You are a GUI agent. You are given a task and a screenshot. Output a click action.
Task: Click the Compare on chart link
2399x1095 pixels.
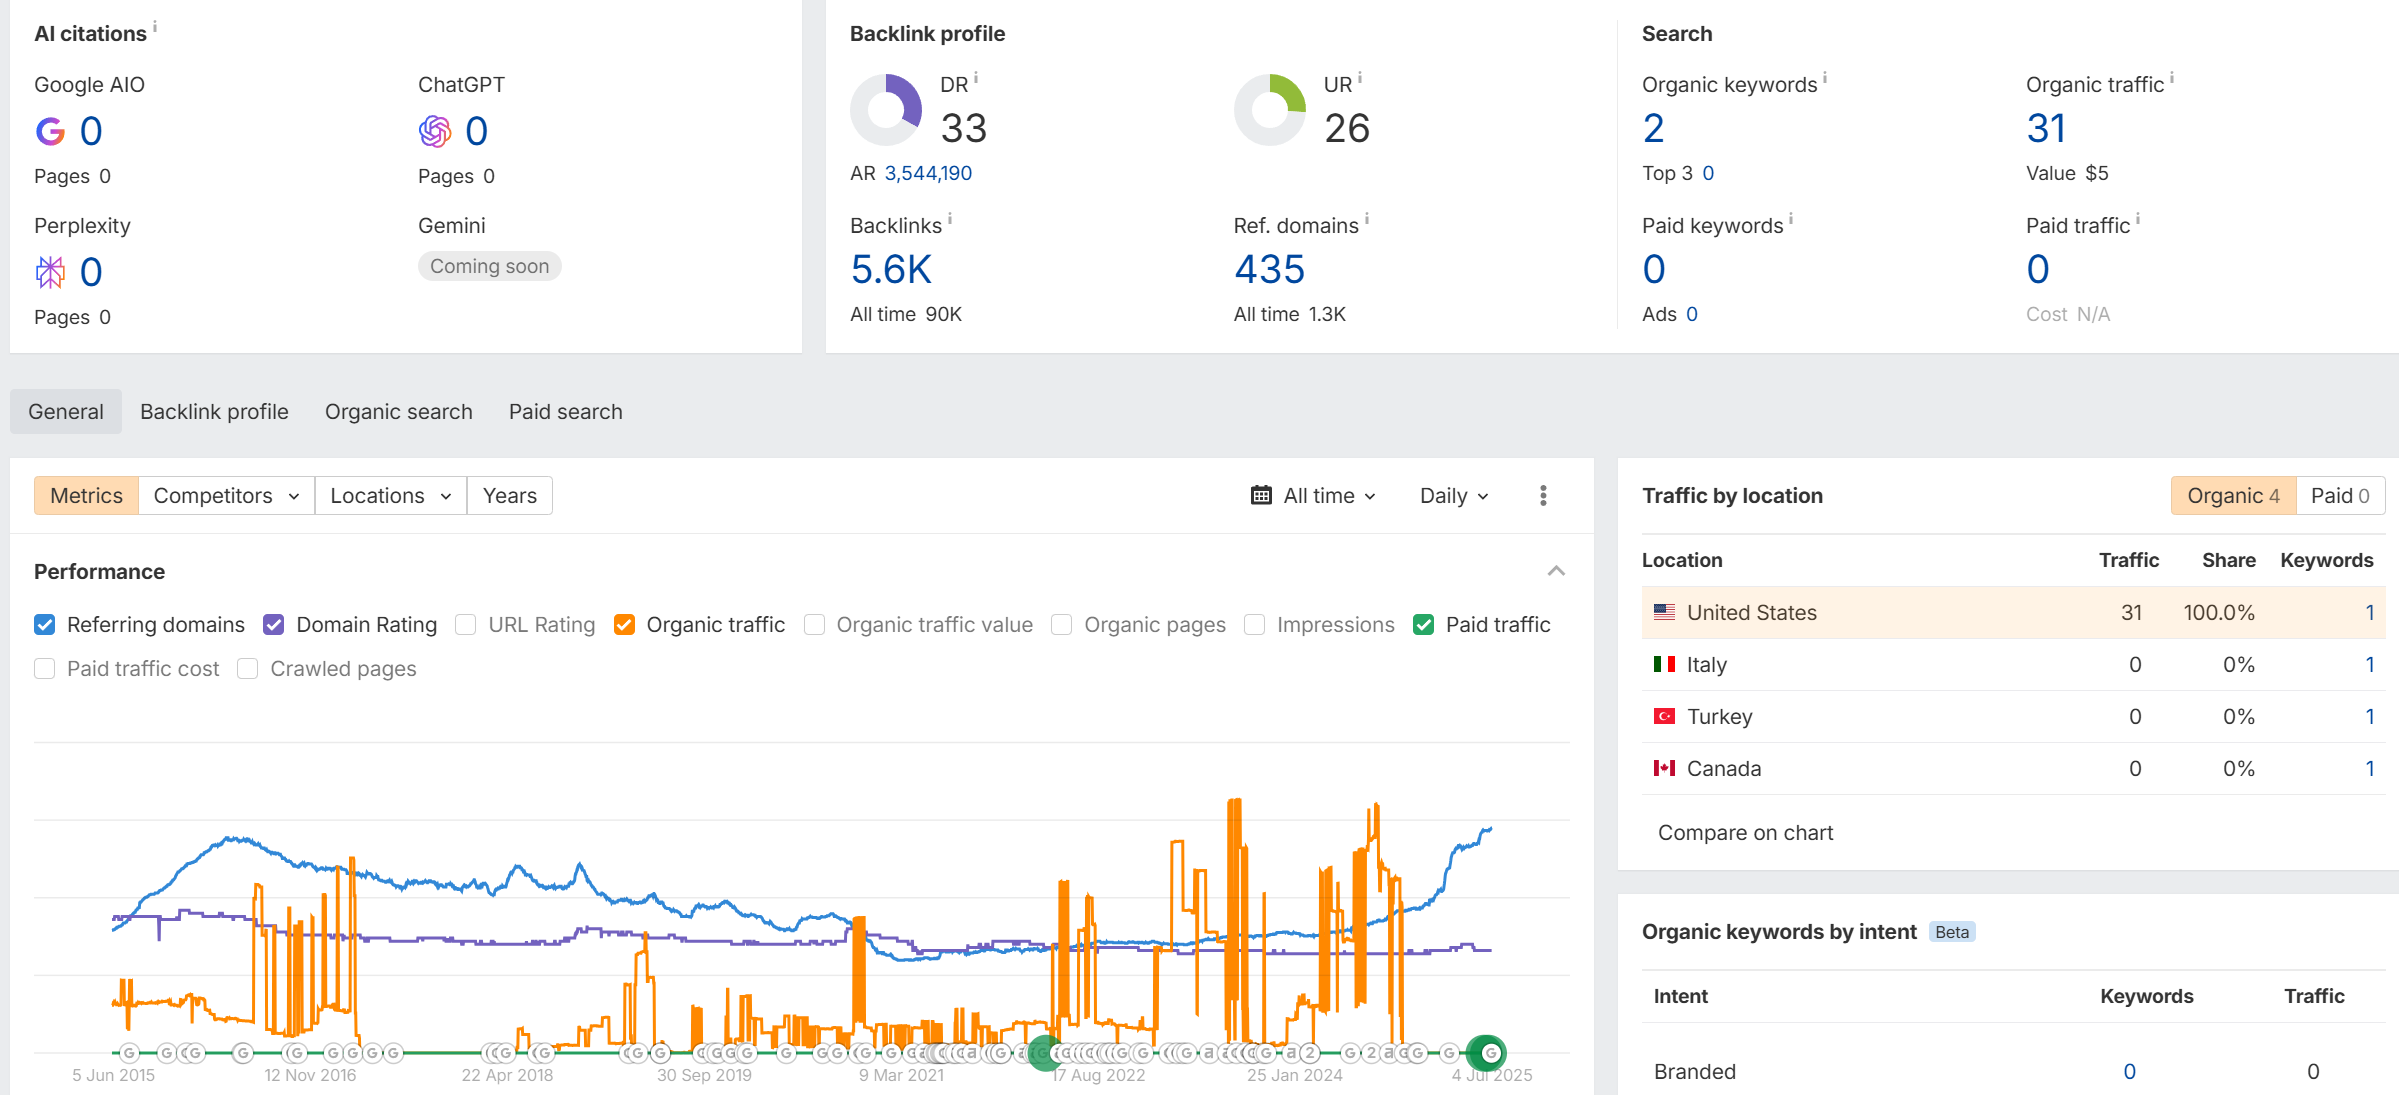(1745, 833)
